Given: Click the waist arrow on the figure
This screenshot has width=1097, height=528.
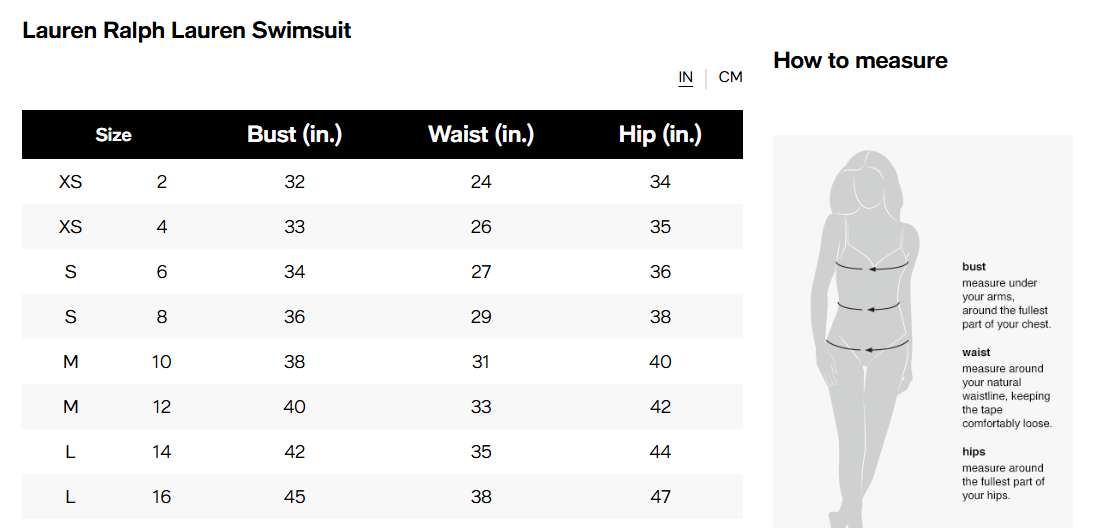Looking at the screenshot, I should [869, 306].
